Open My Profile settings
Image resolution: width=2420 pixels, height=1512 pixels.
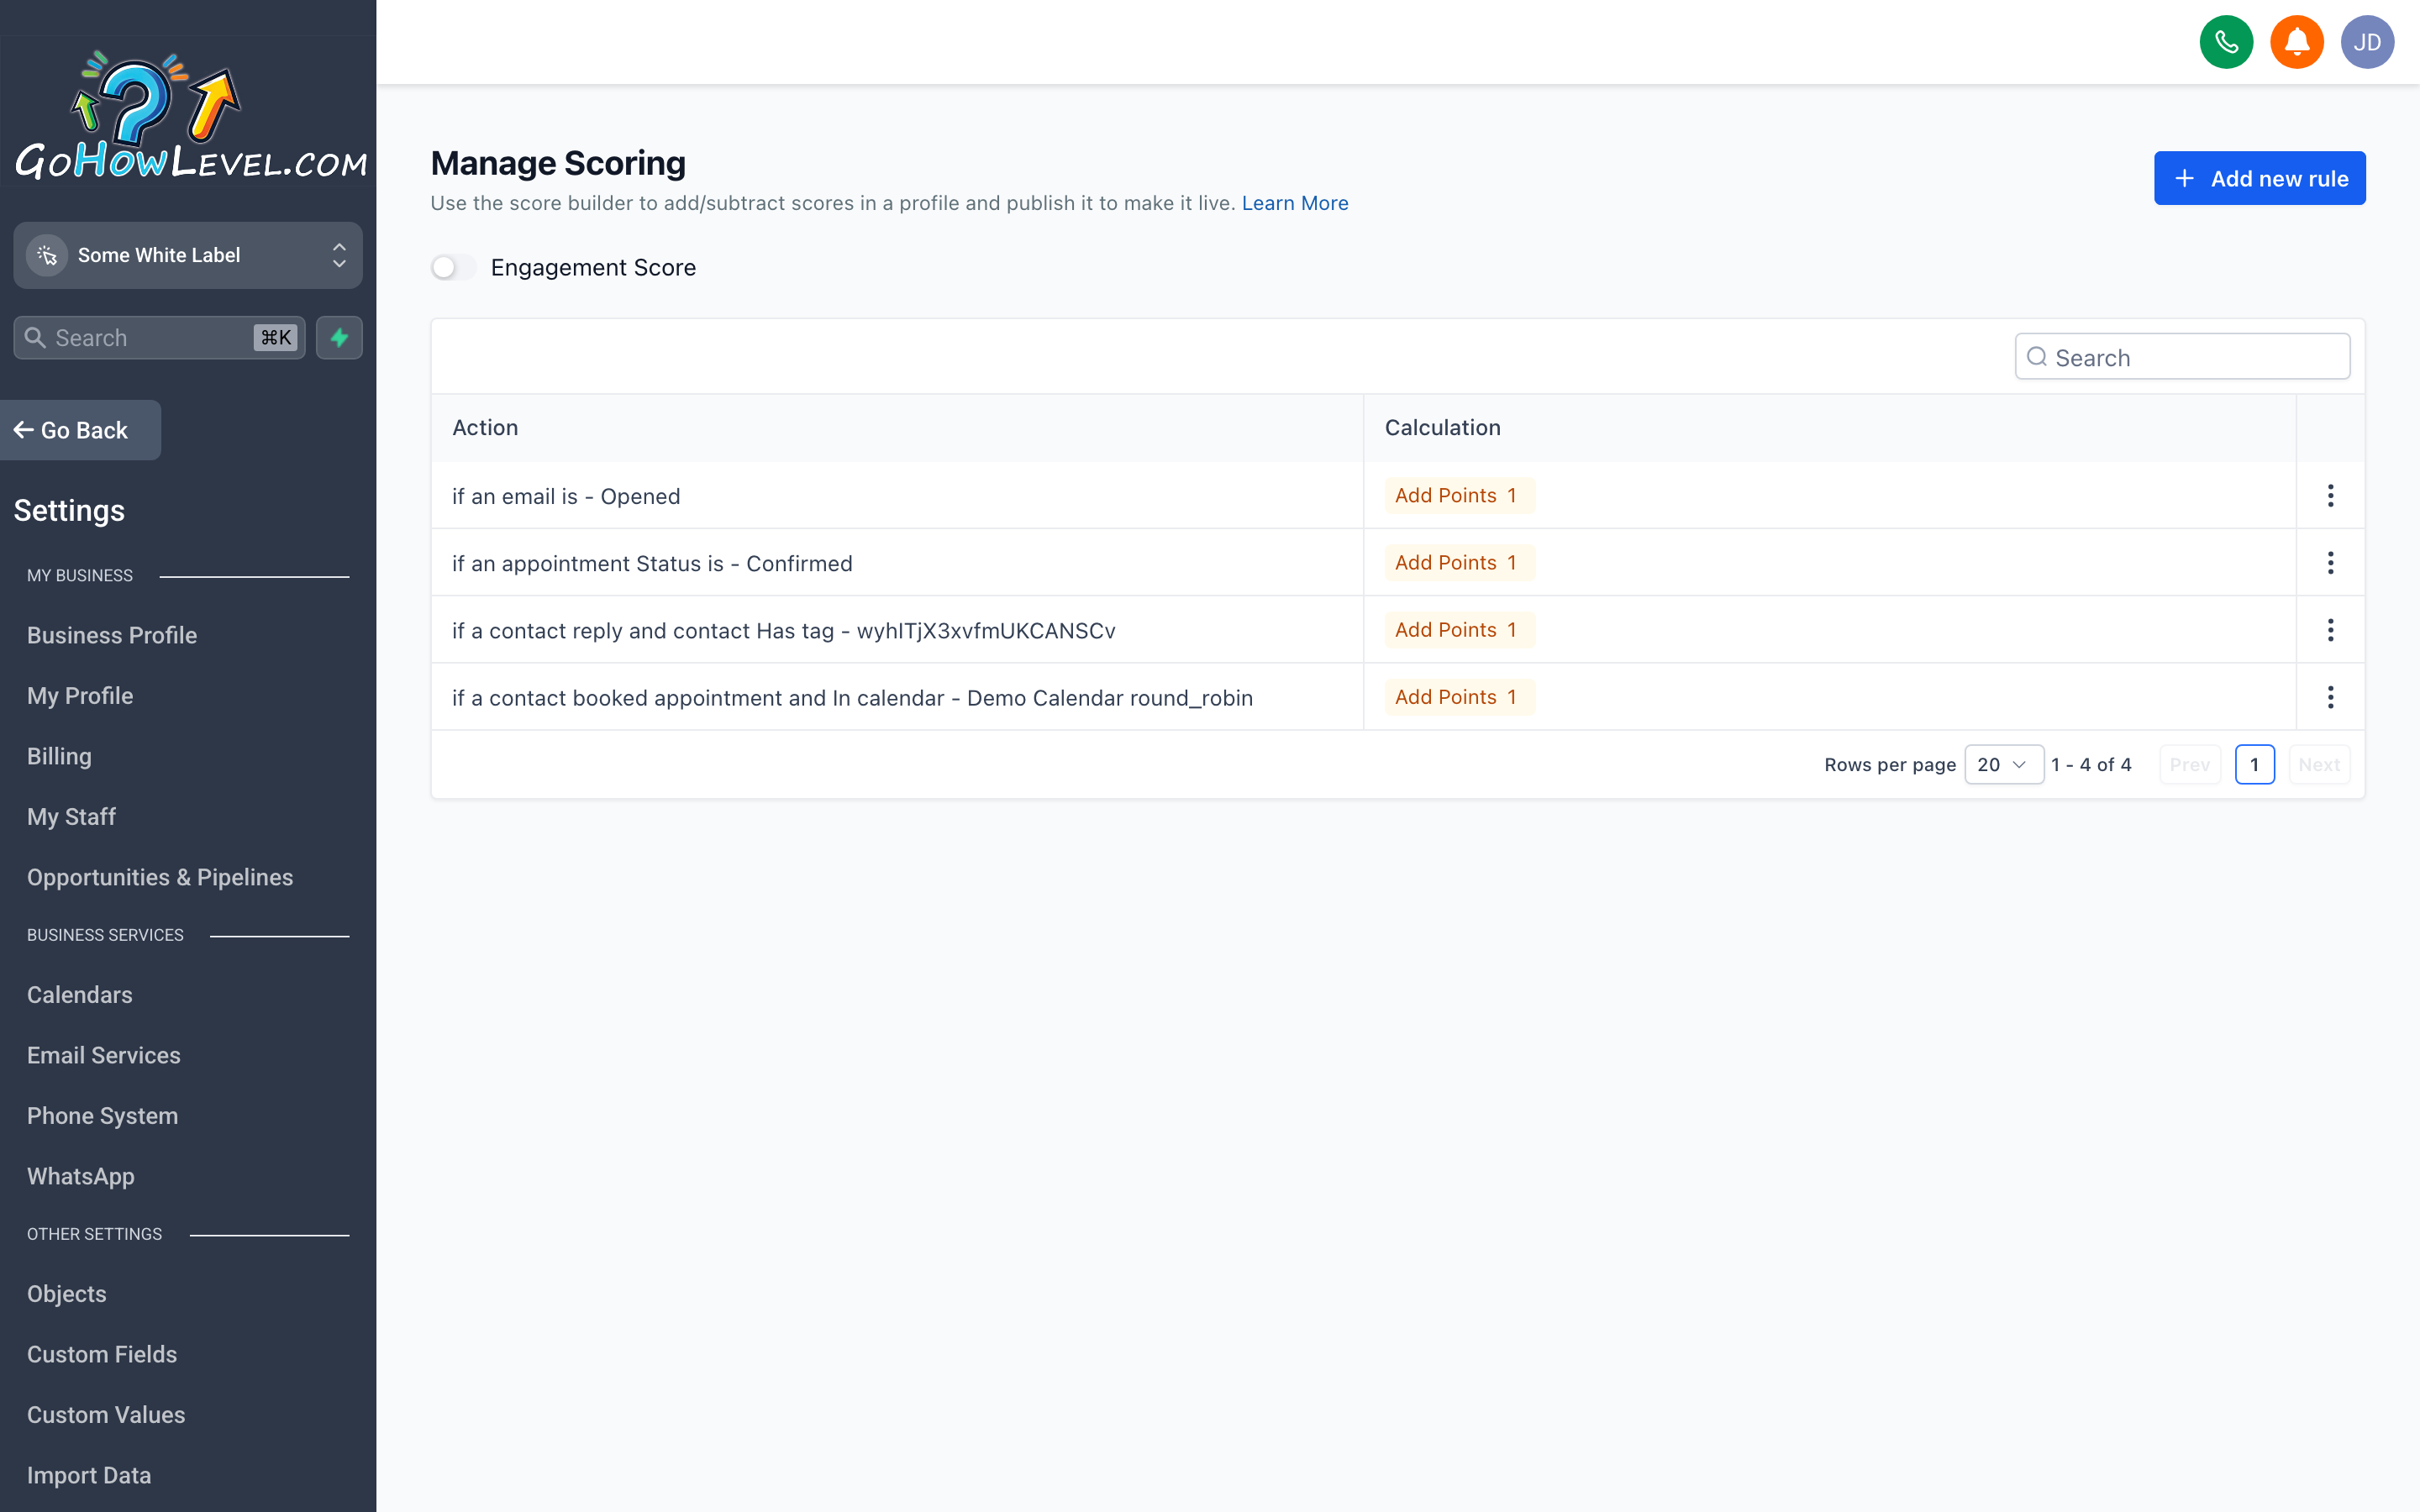80,696
